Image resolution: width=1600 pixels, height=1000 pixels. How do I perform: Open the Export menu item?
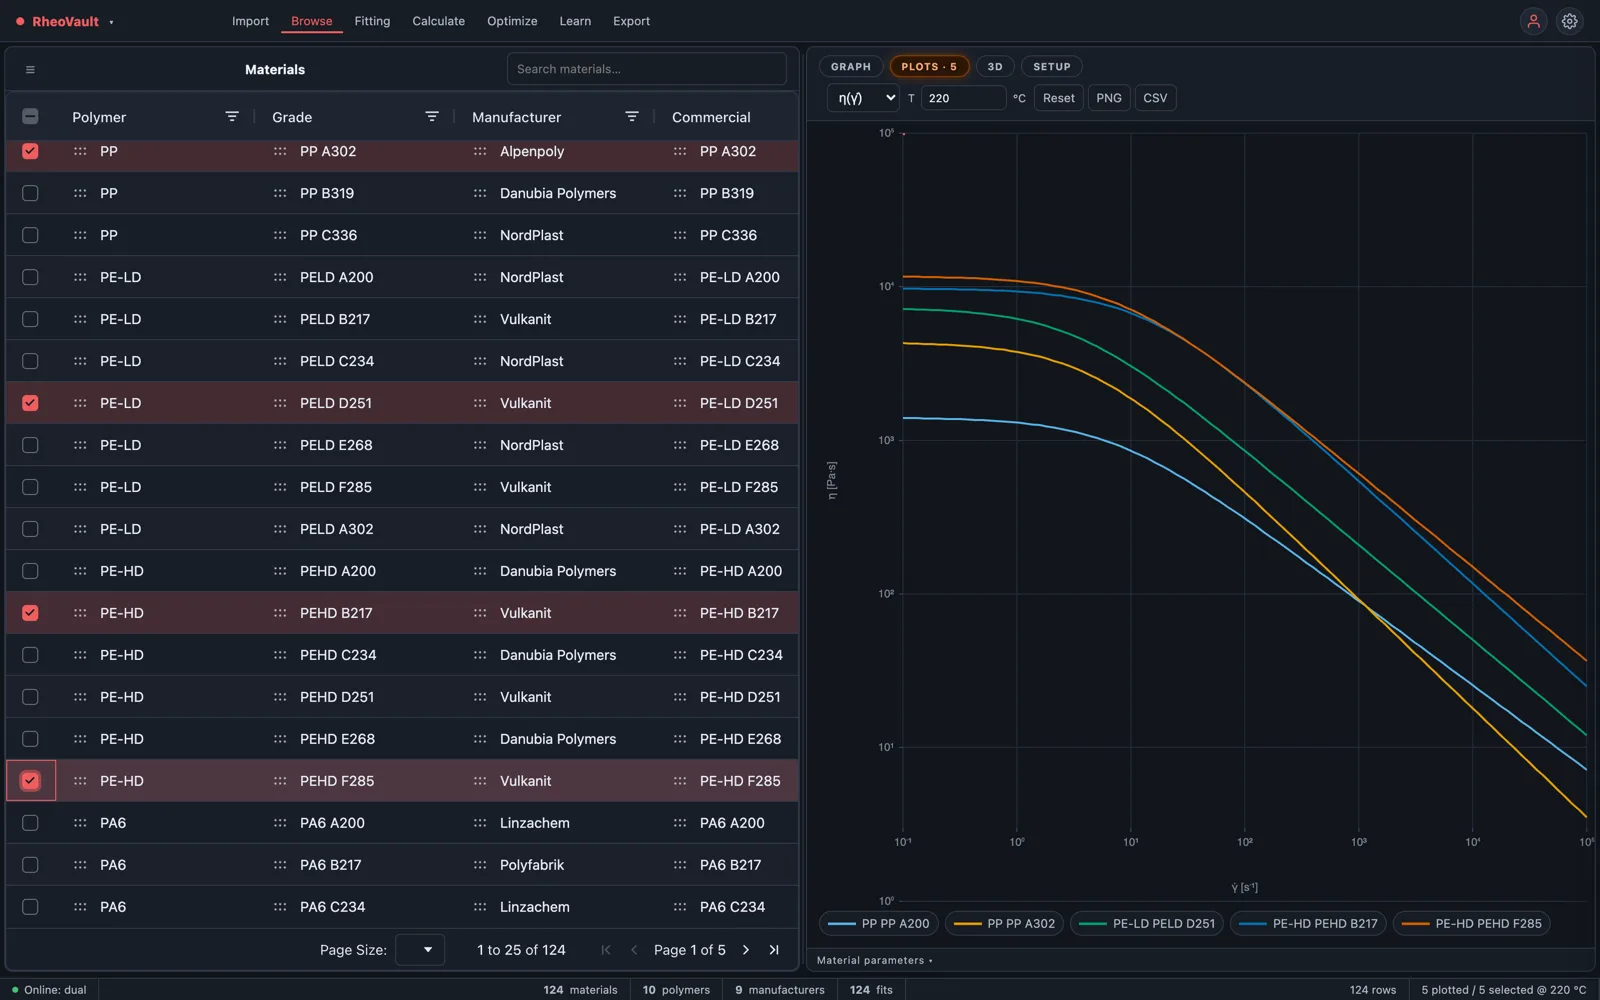(x=631, y=21)
